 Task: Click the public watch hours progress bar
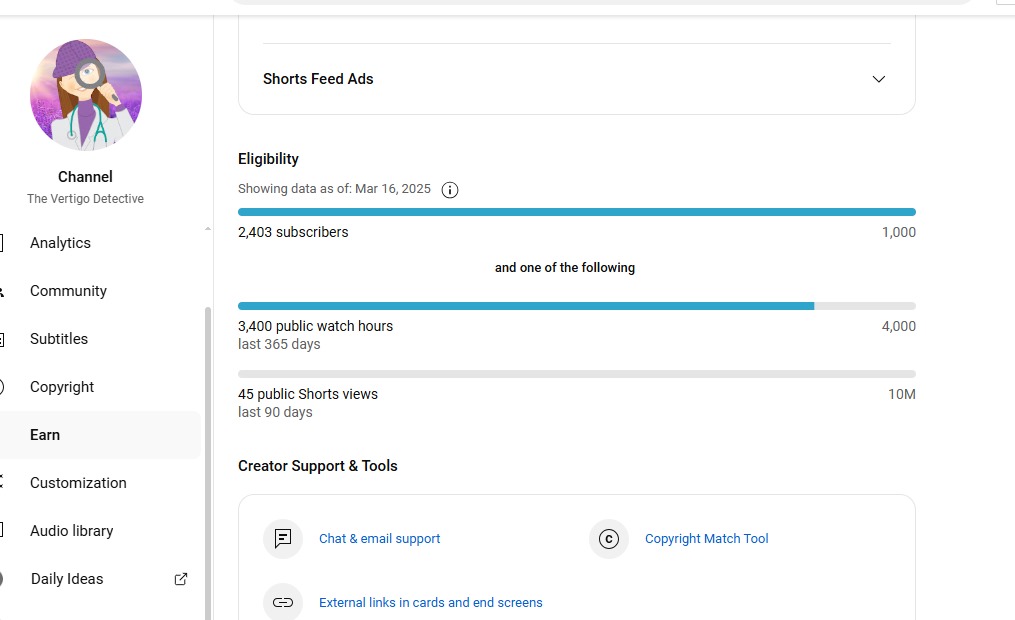pos(576,306)
